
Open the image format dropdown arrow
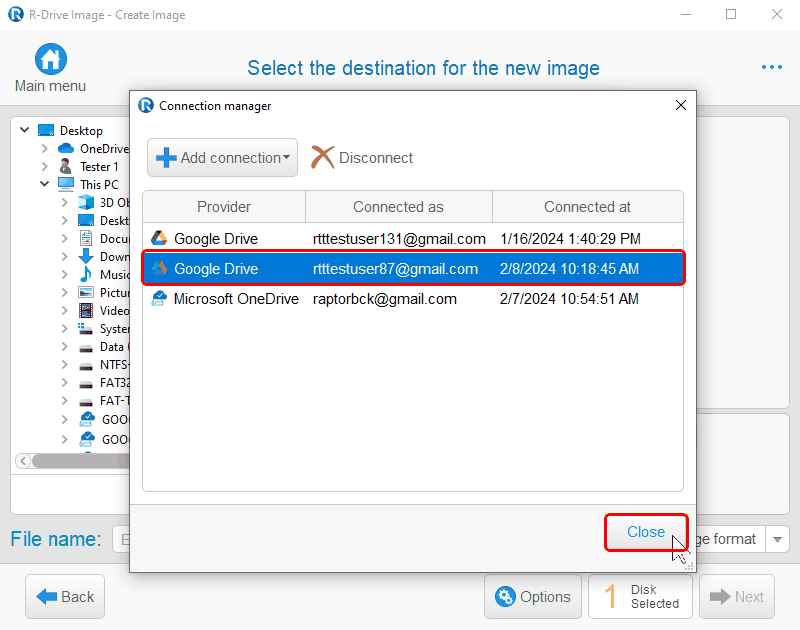(x=777, y=539)
